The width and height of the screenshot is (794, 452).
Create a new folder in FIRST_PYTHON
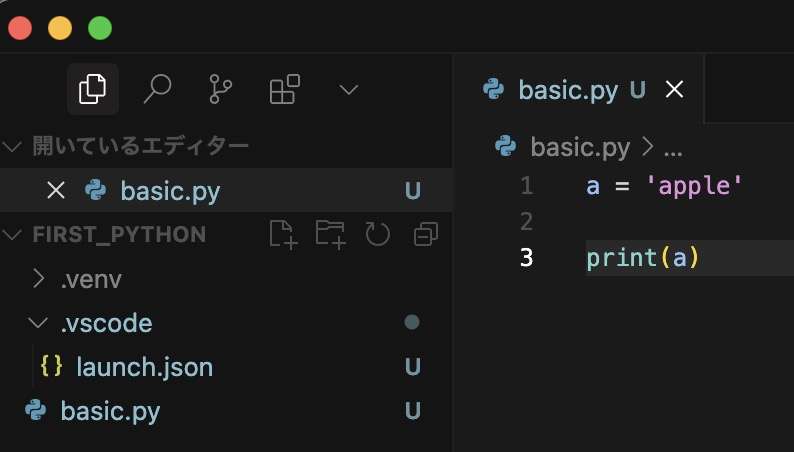point(330,234)
